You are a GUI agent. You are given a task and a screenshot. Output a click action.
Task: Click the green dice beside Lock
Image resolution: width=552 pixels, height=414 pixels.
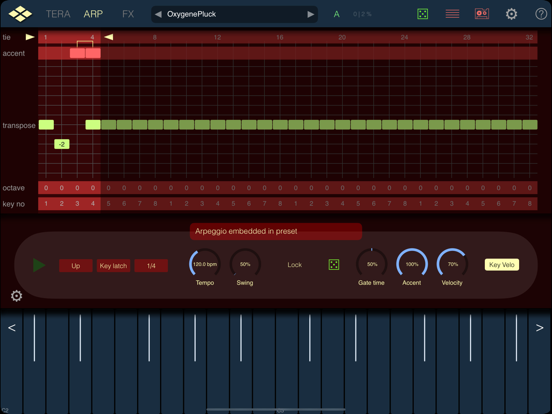(x=334, y=264)
